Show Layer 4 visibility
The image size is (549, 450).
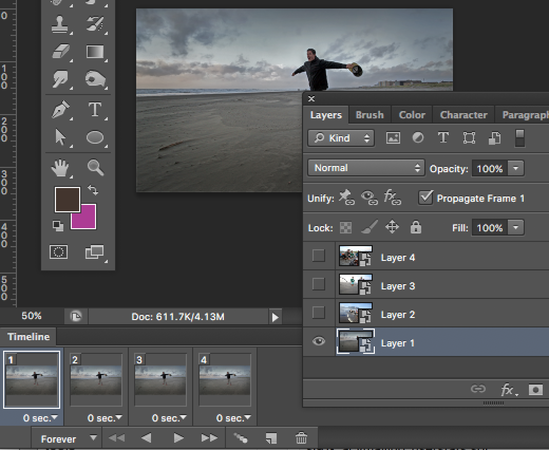[x=318, y=256]
